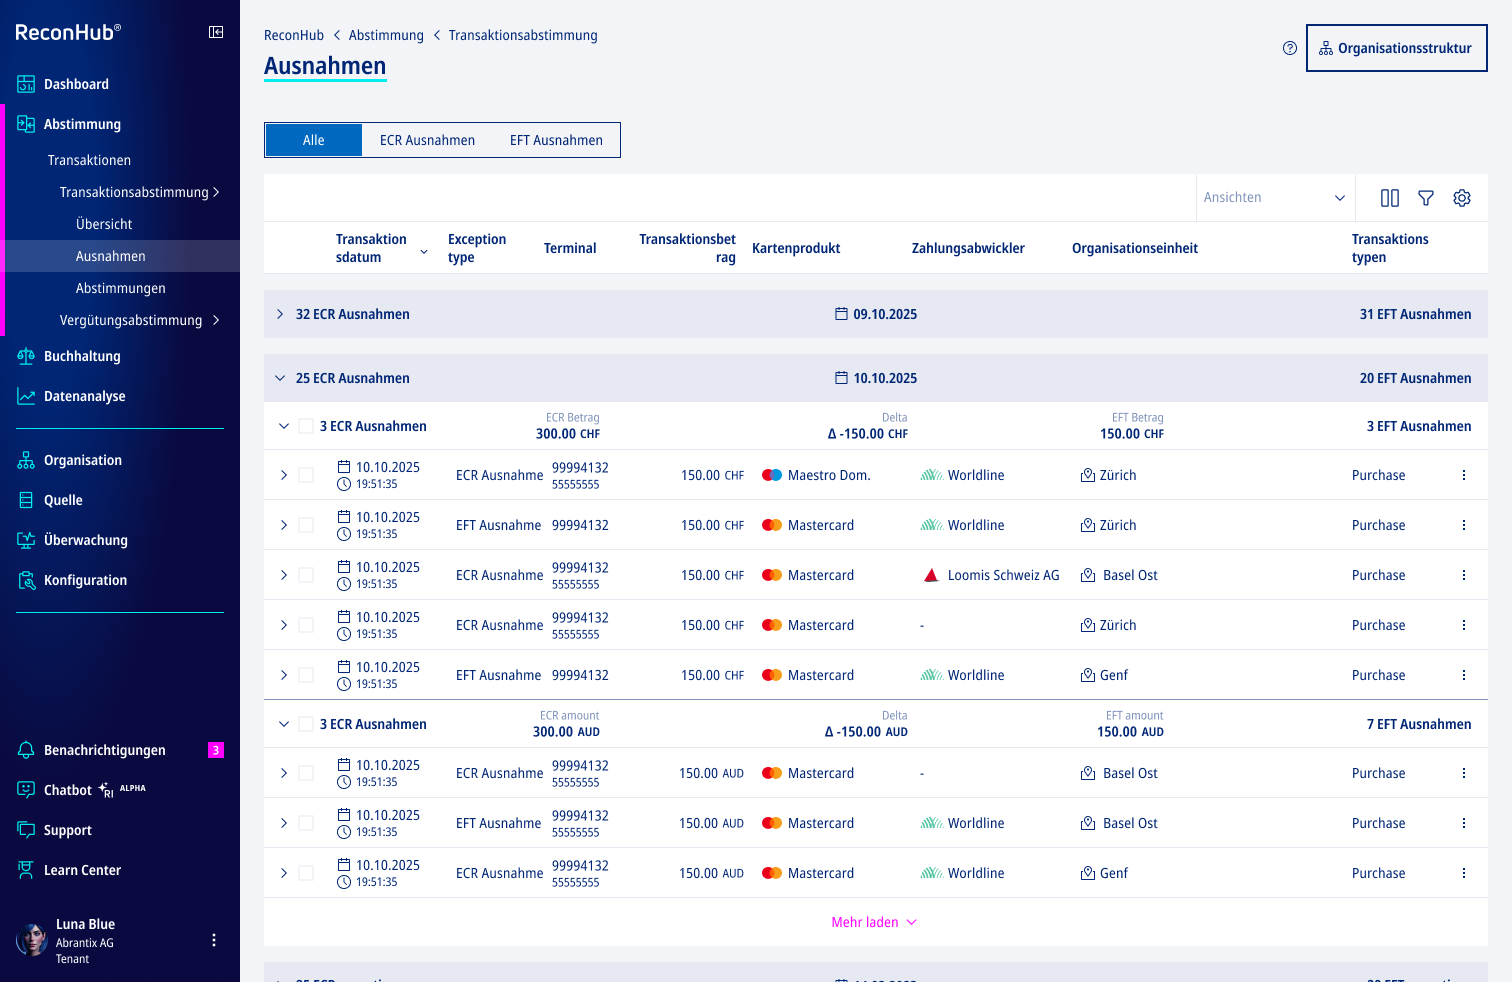Open the Chatbot from the sidebar
Image resolution: width=1512 pixels, height=982 pixels.
tap(68, 790)
